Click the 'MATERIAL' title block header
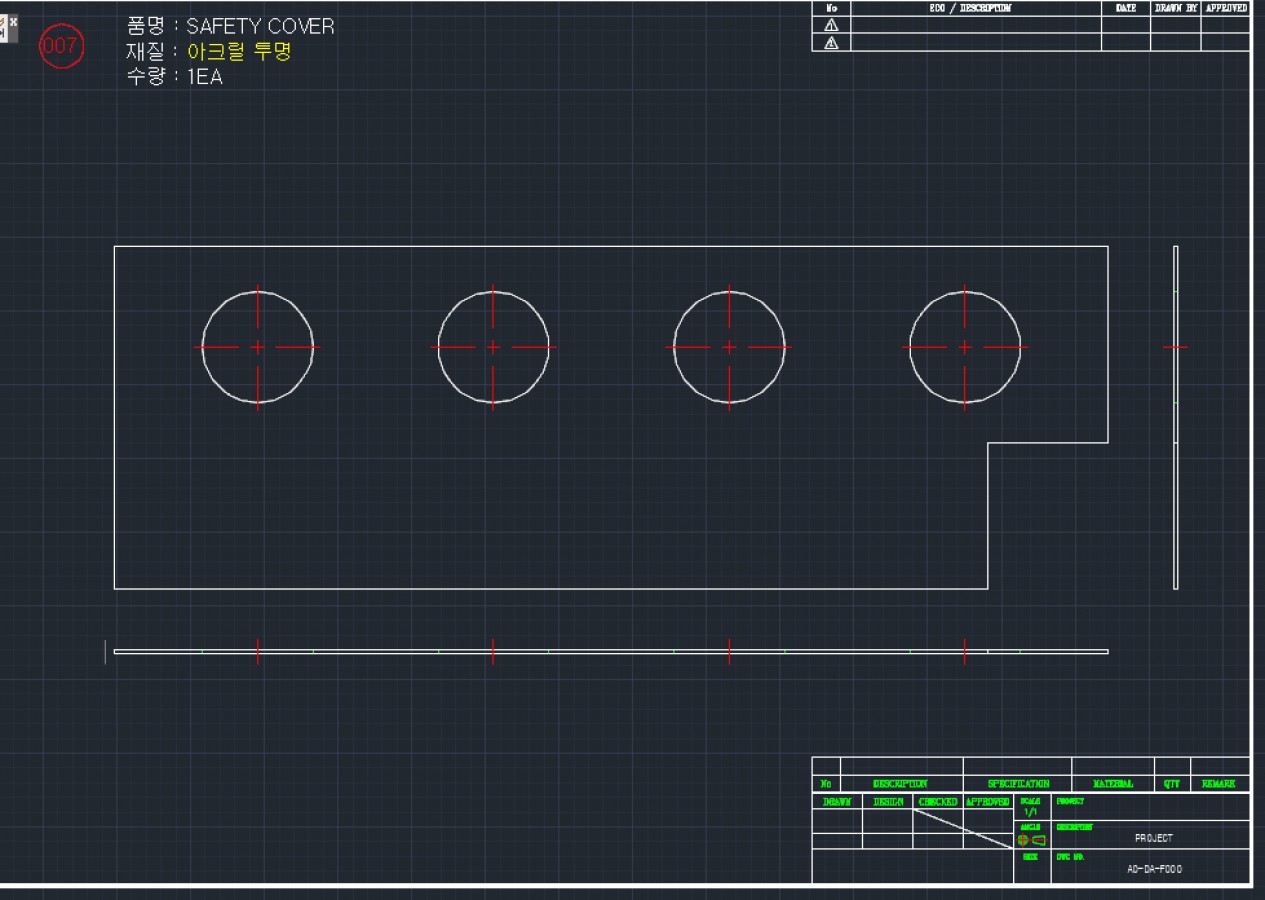This screenshot has height=900, width=1265. click(x=1112, y=784)
